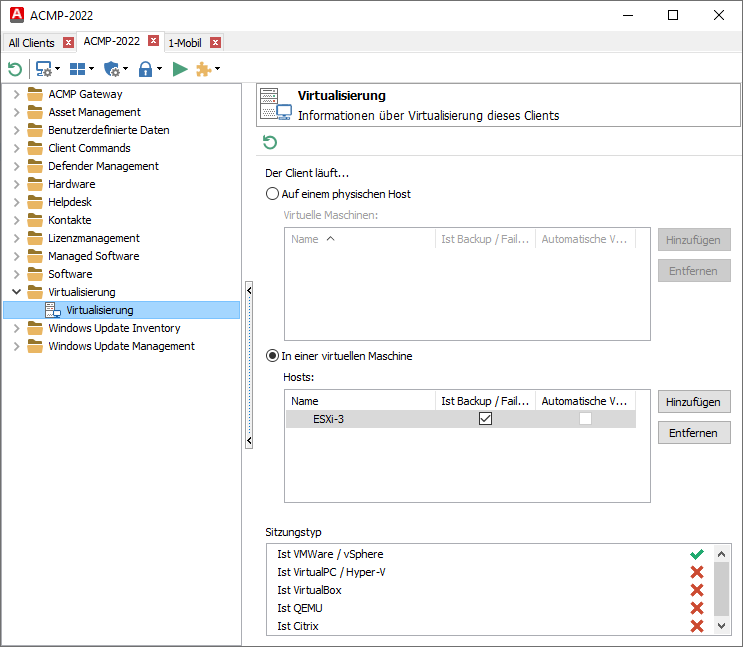Click the Ist Backup / Fail... Hosts column header
This screenshot has height=647, width=743.
[x=485, y=401]
